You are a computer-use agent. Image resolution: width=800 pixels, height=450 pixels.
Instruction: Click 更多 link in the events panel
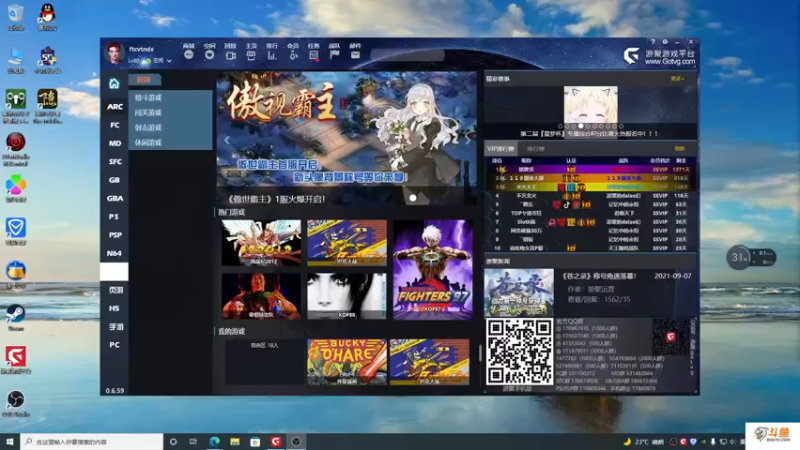(678, 79)
